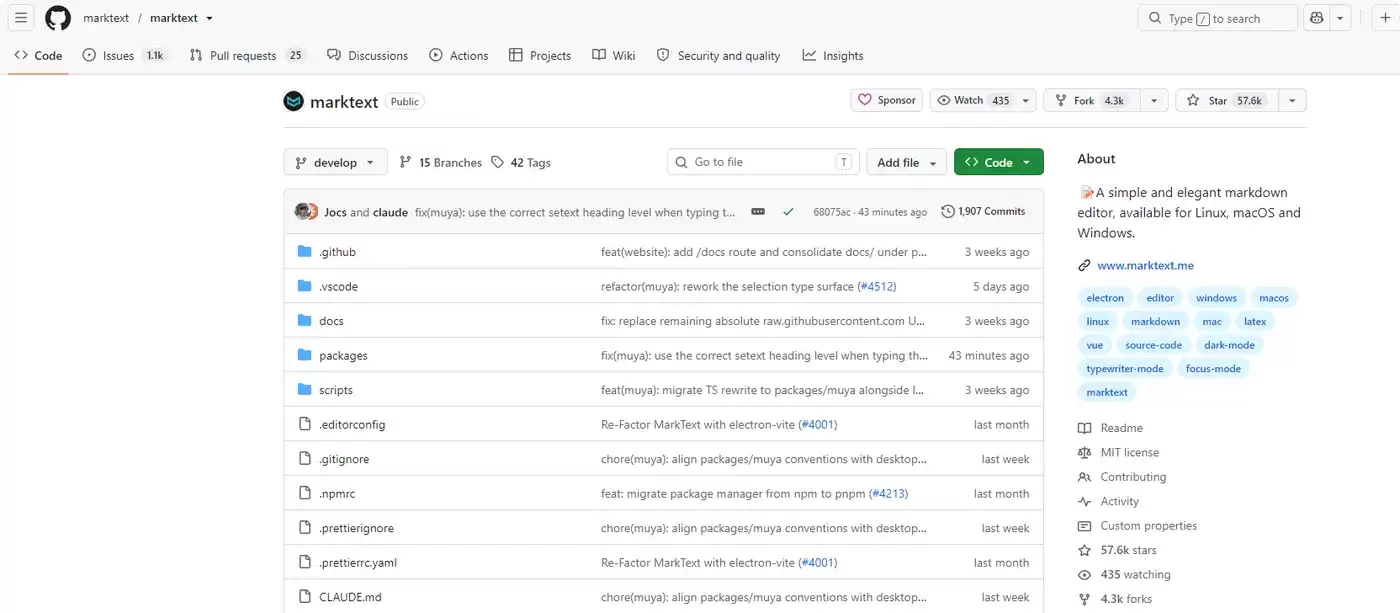Click the Sponsor heart button
Screen dimensions: 1400x613
click(x=887, y=100)
